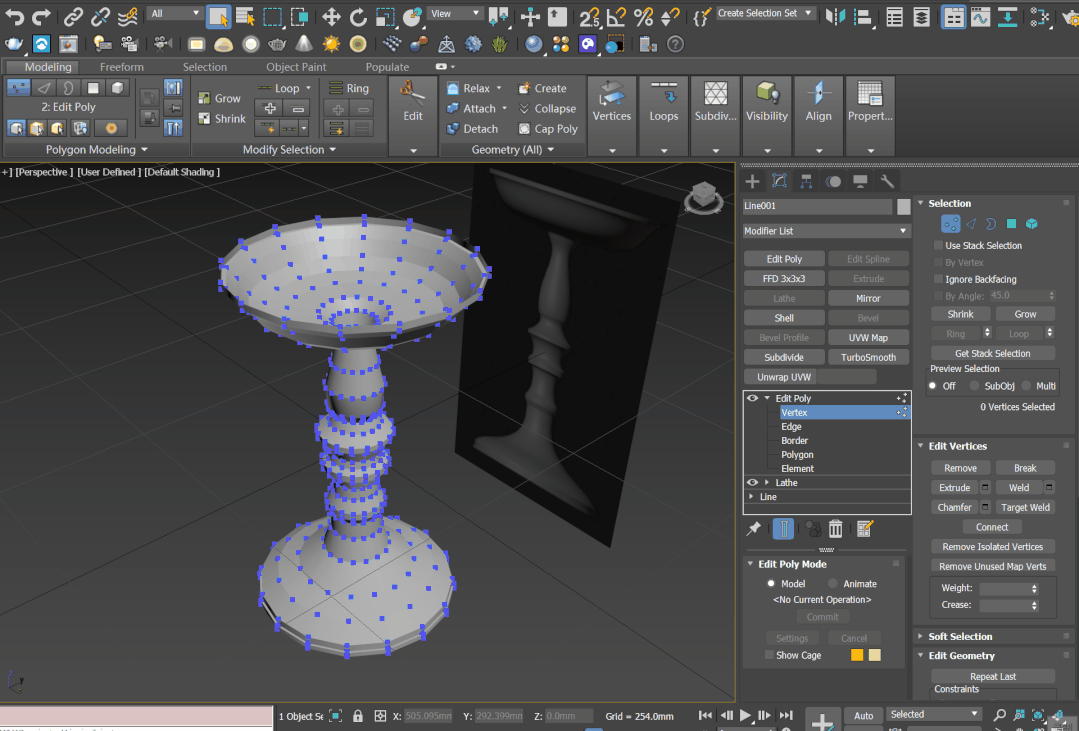Image resolution: width=1079 pixels, height=731 pixels.
Task: Select the Edge sub-object level
Action: pos(791,426)
